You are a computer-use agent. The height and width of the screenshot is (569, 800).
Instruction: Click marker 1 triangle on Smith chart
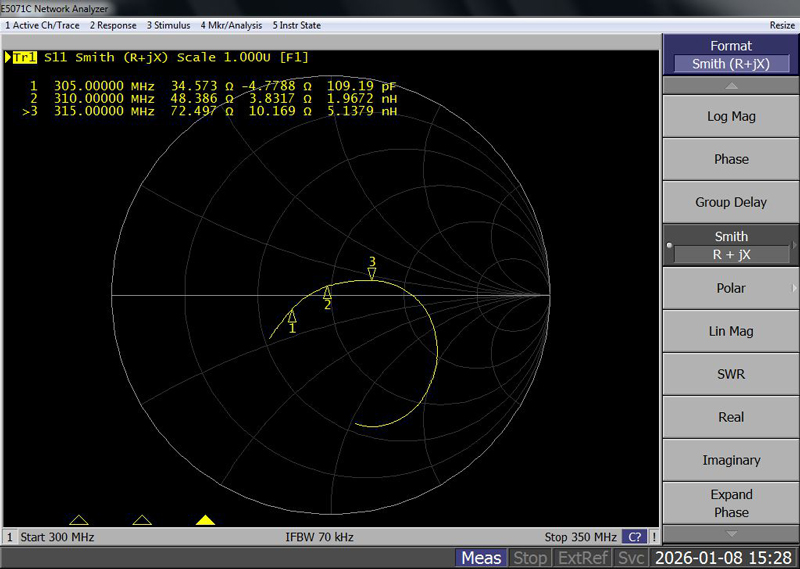tap(292, 316)
